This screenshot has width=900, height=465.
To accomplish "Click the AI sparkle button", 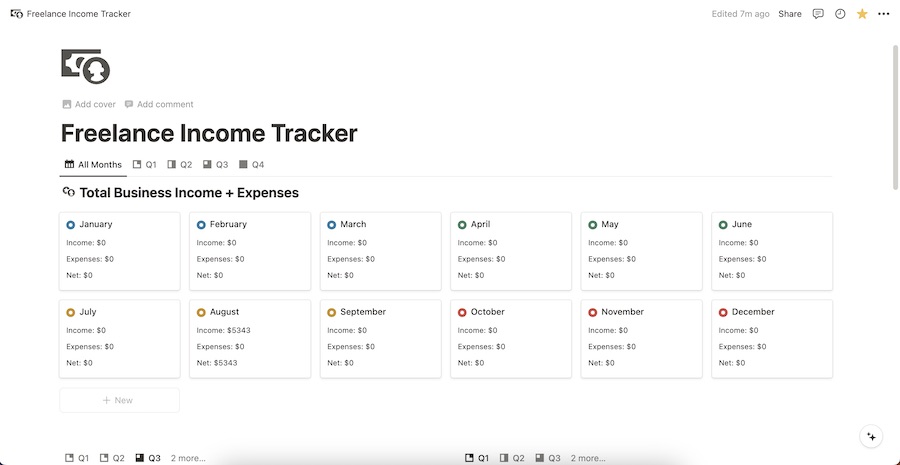I will 871,437.
